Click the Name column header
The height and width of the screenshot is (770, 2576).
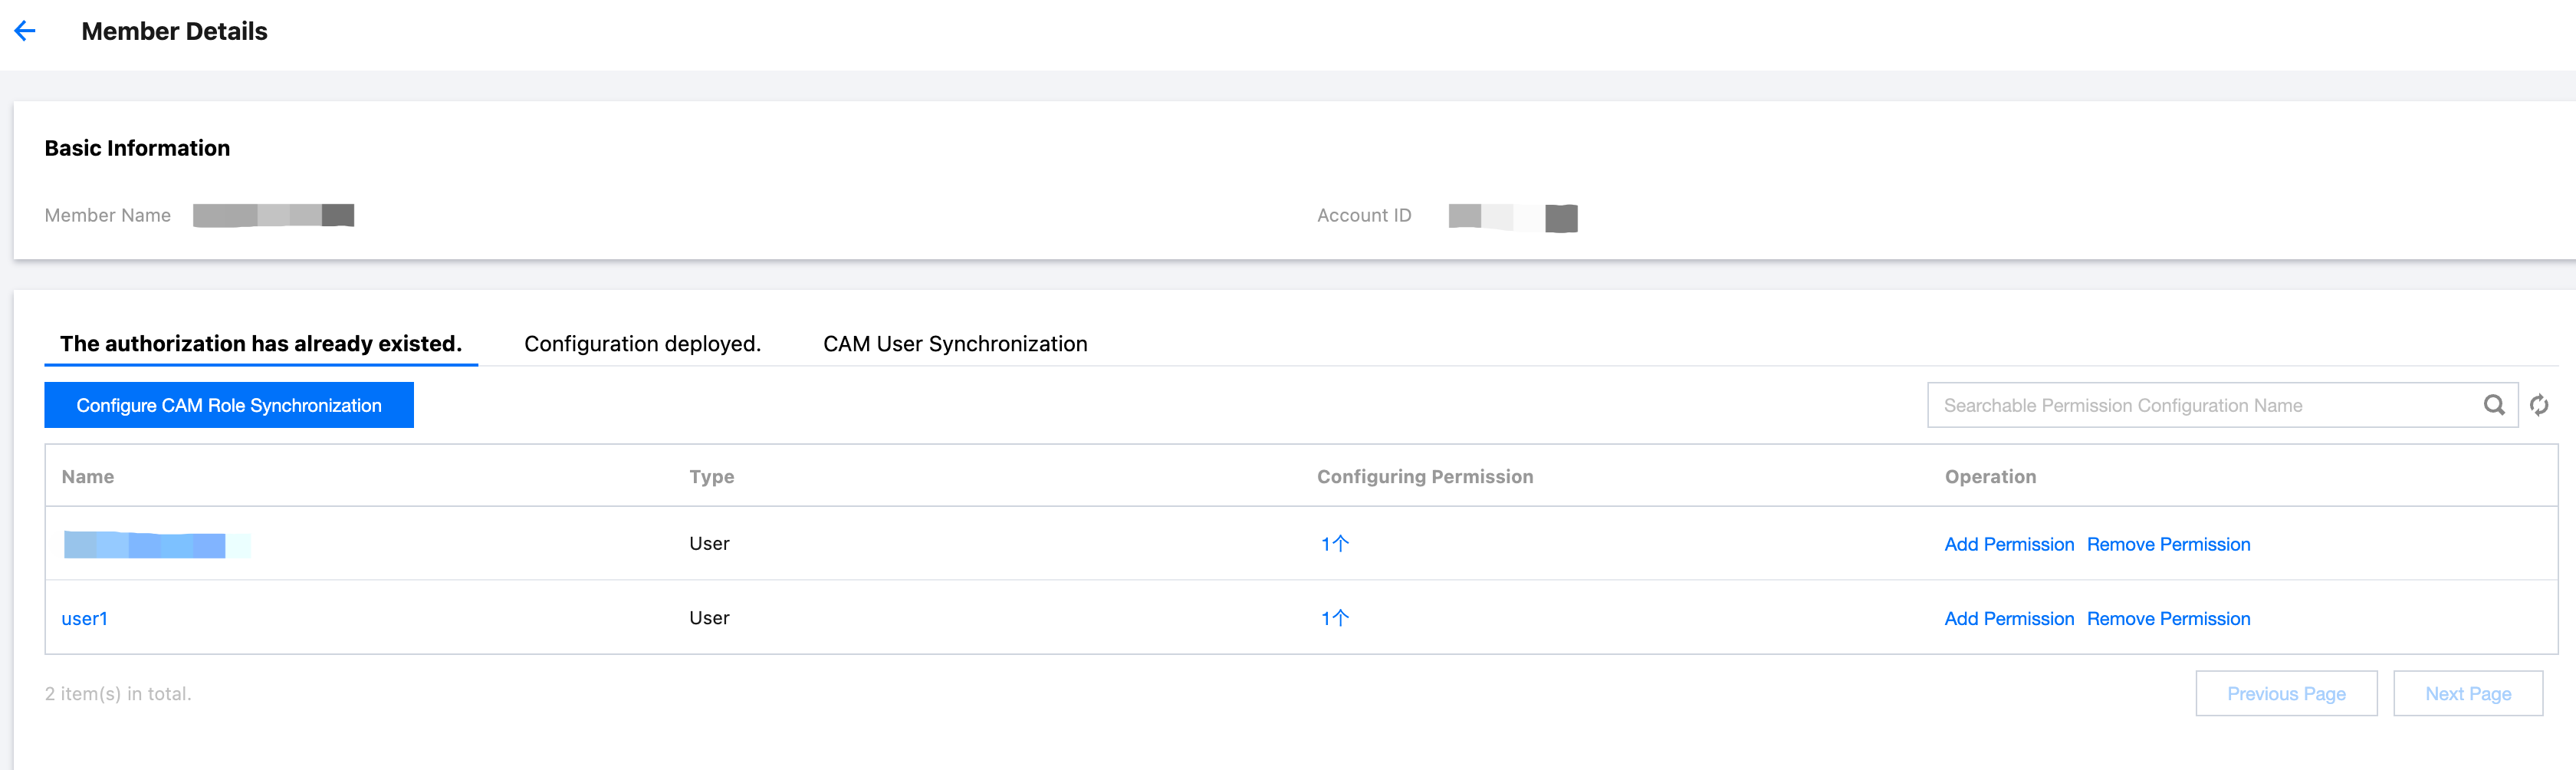click(88, 477)
